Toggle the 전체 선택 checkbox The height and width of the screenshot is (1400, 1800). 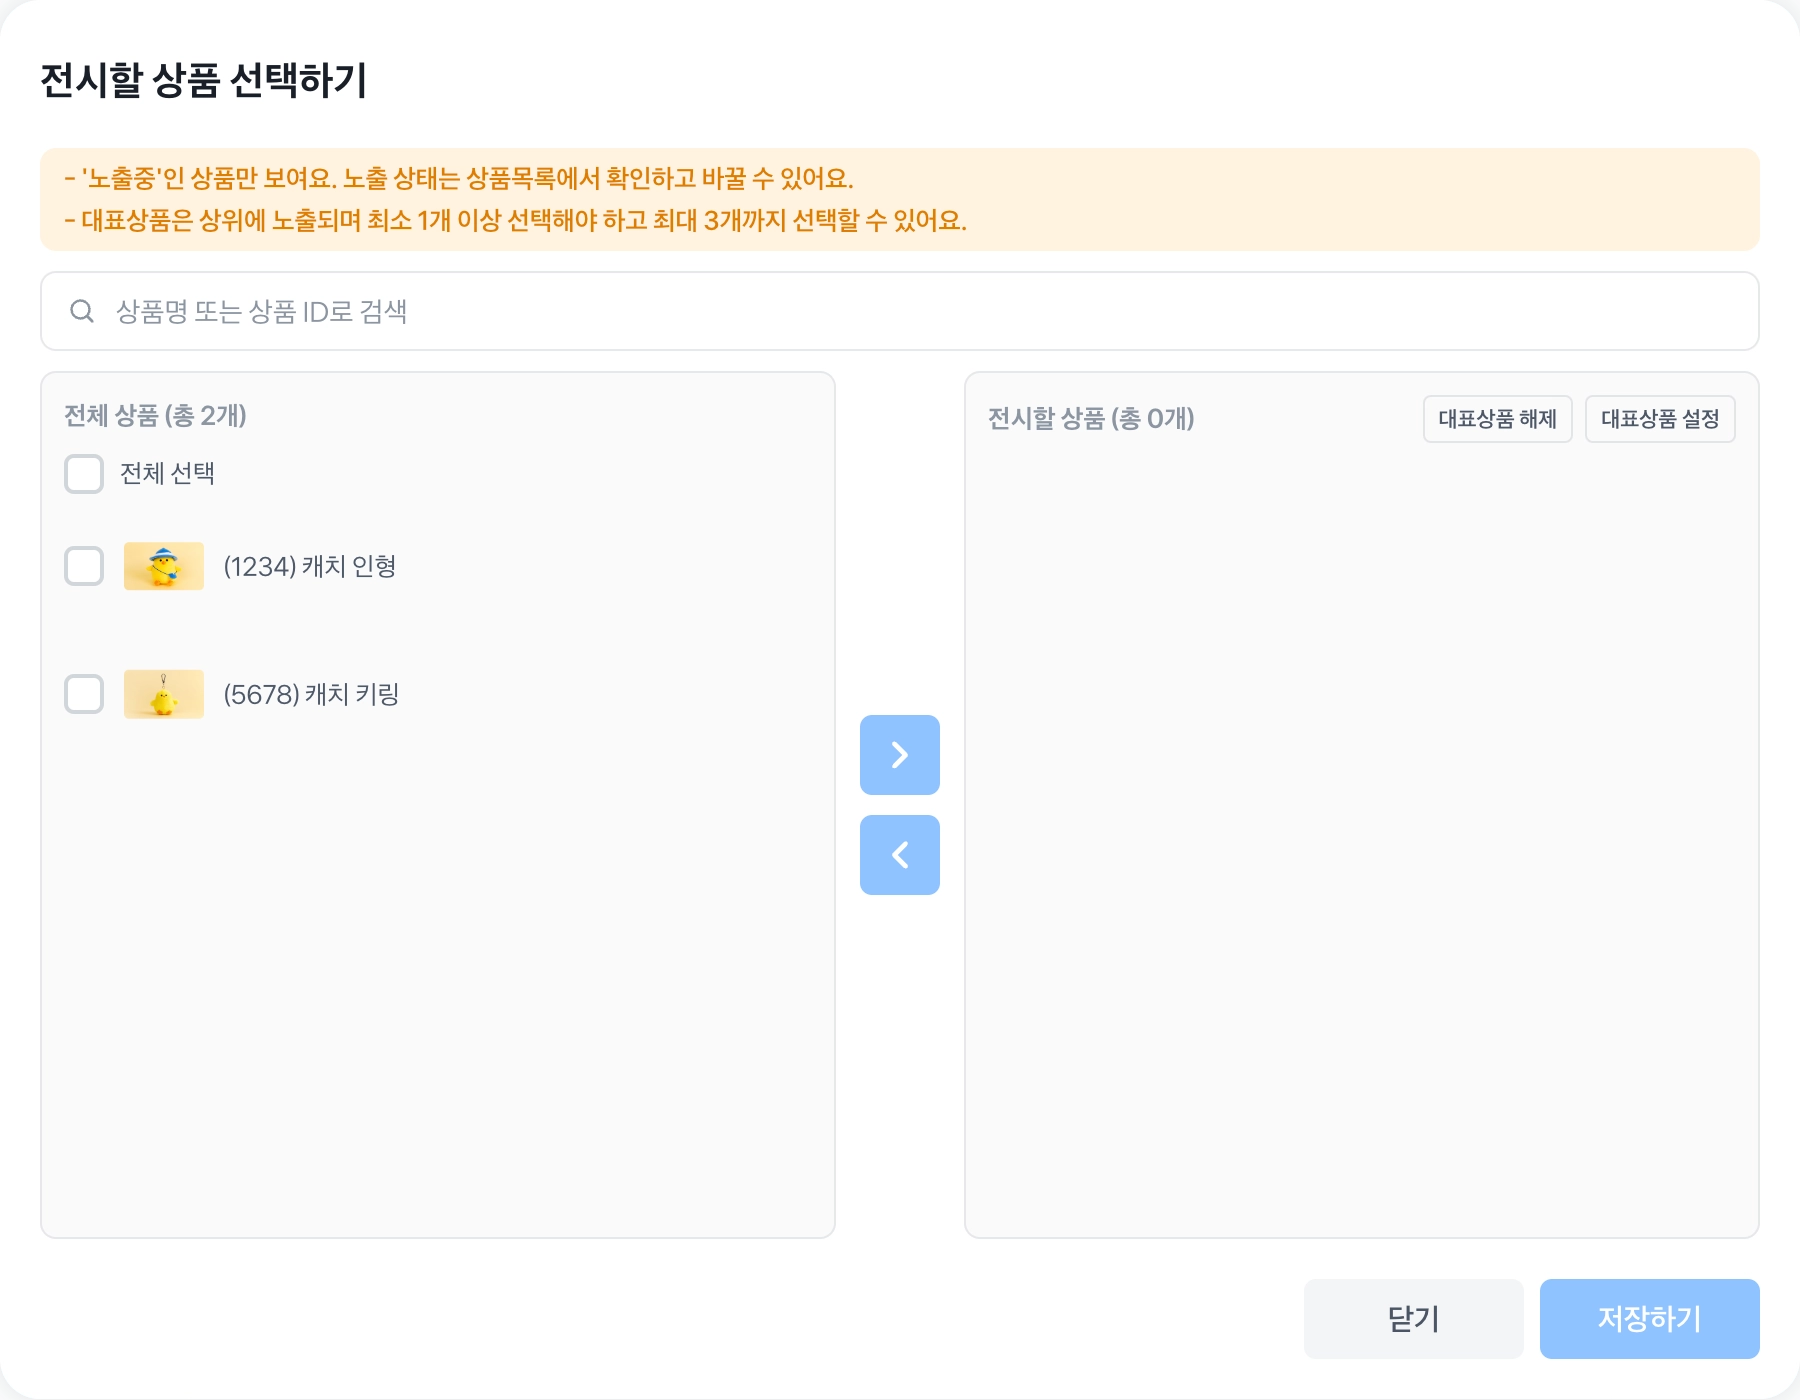[84, 474]
